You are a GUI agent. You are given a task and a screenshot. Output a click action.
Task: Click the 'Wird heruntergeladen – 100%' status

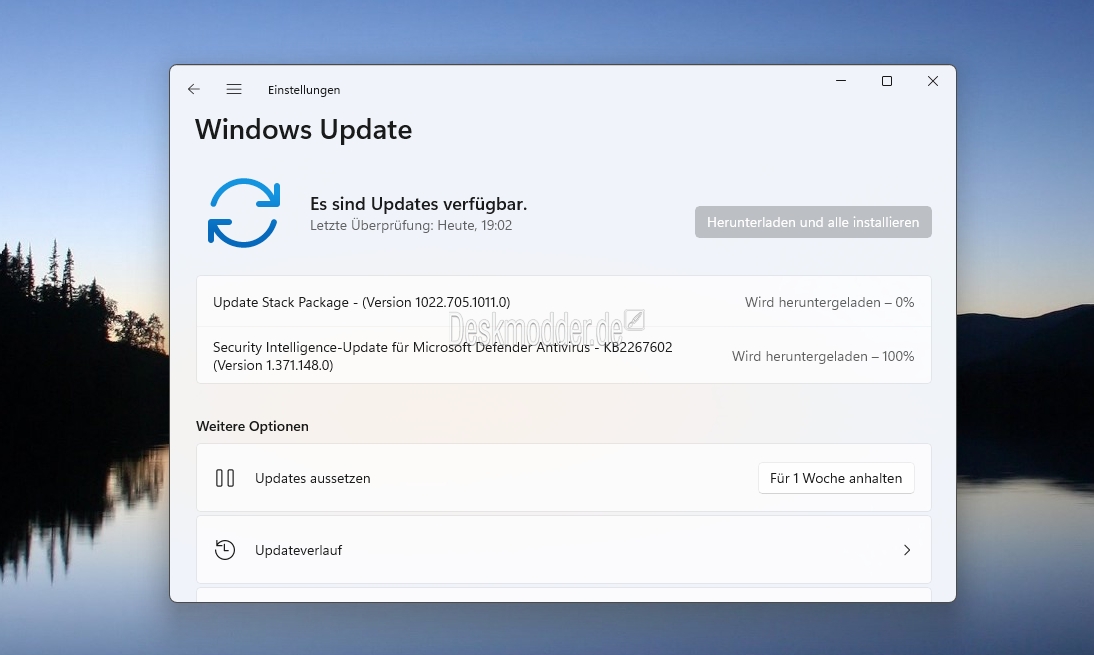pos(823,356)
